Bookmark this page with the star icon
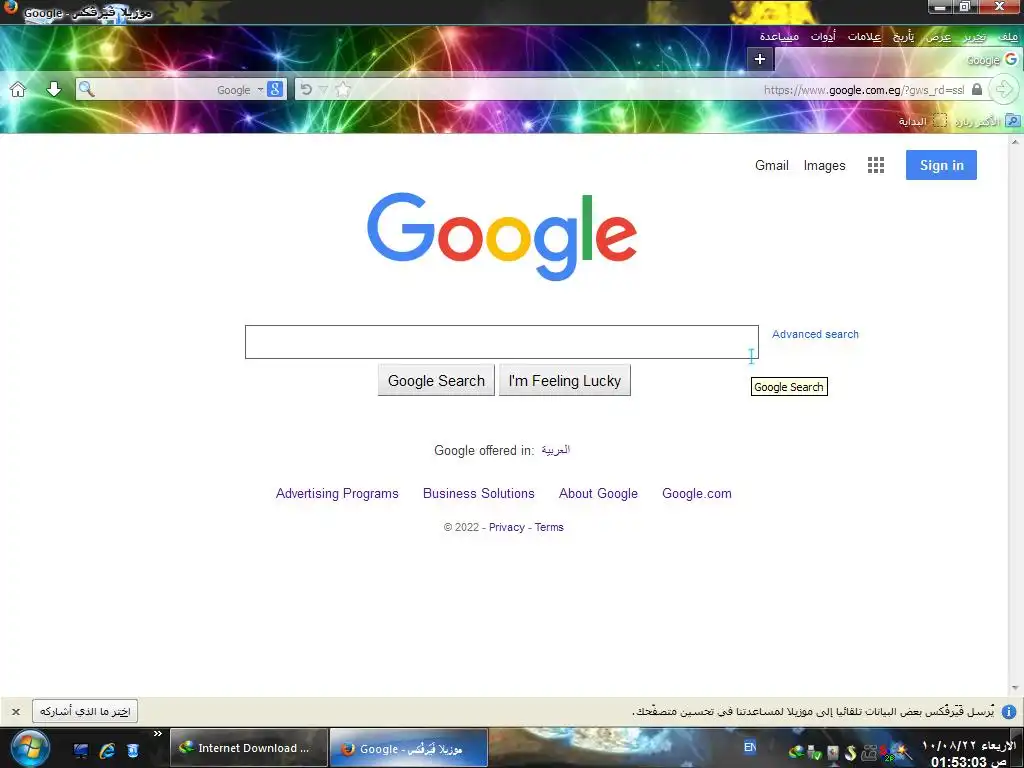The height and width of the screenshot is (768, 1024). tap(343, 89)
